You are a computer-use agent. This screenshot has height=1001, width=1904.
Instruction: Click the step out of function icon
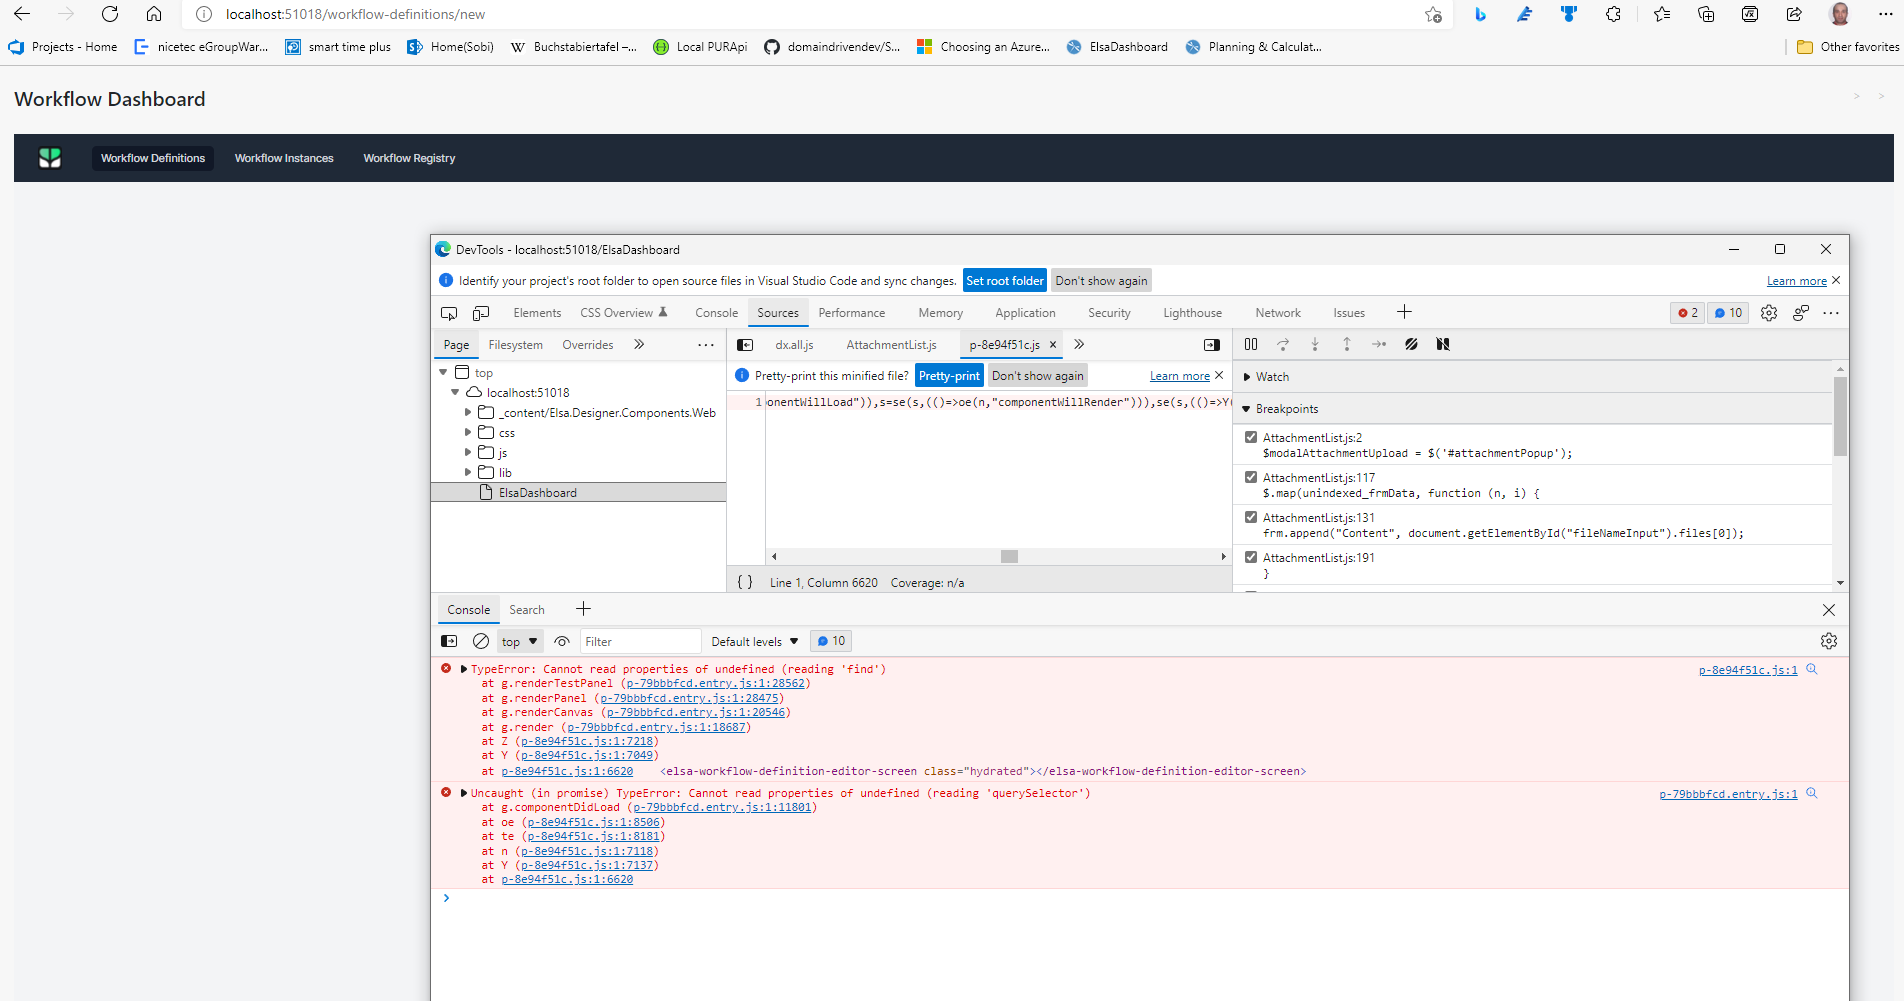coord(1347,344)
